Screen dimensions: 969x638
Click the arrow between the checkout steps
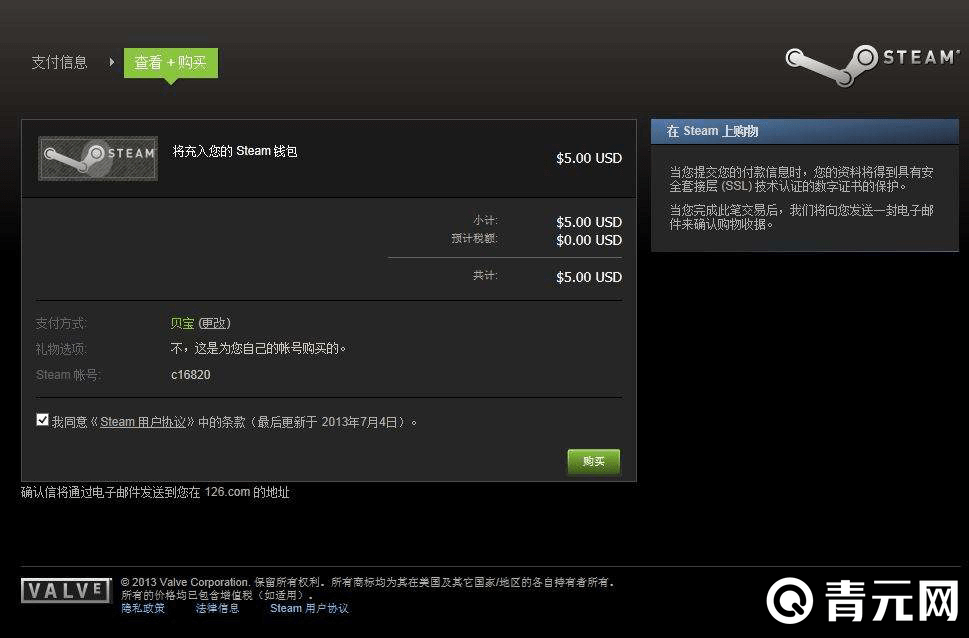pyautogui.click(x=111, y=62)
